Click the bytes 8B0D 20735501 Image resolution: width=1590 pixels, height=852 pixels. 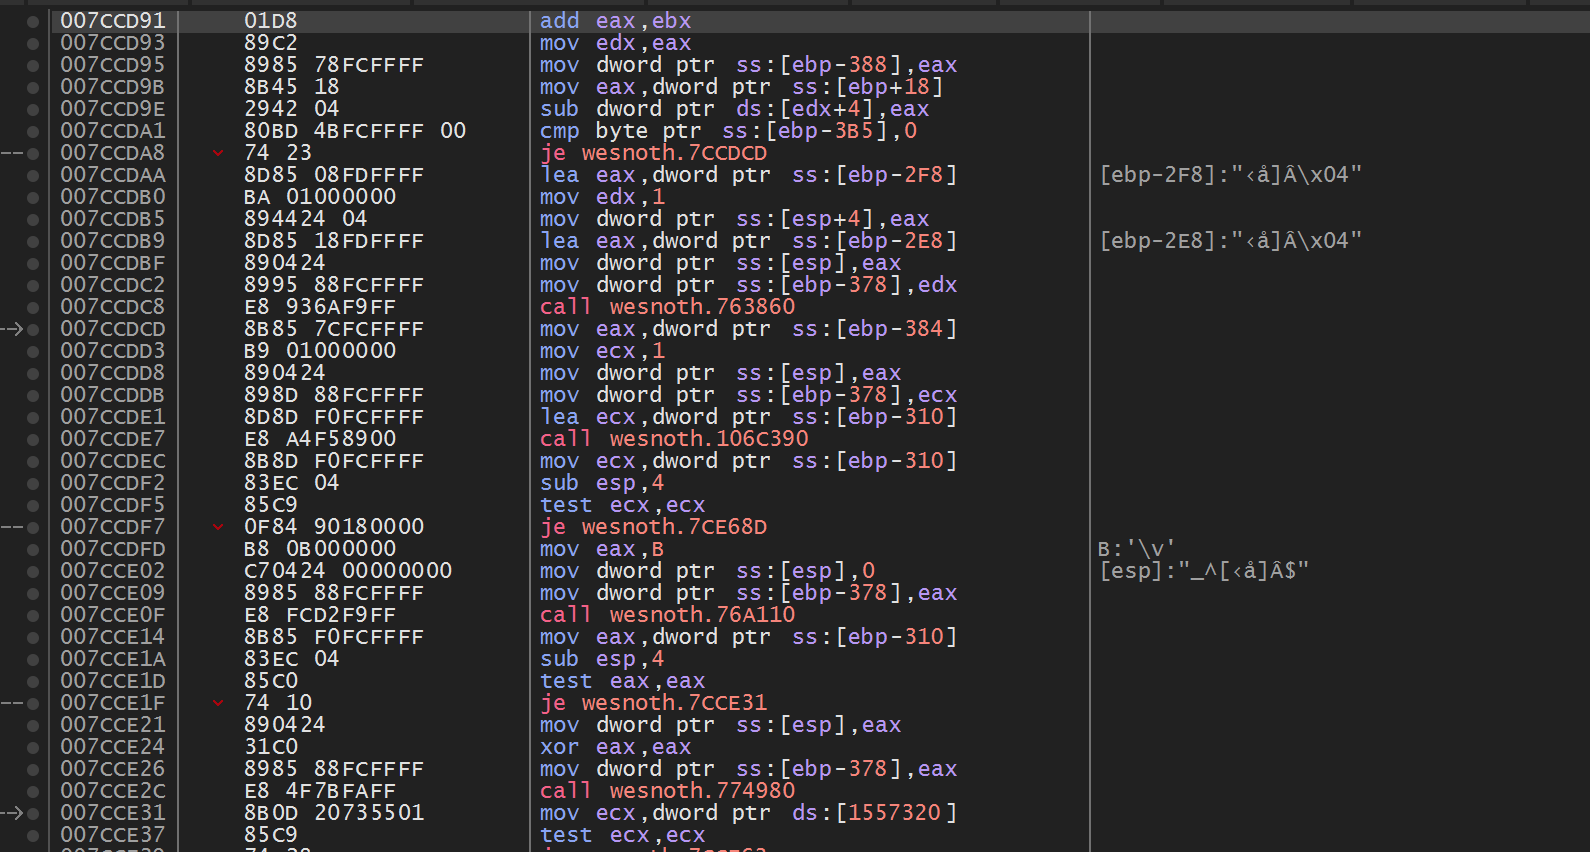(334, 813)
